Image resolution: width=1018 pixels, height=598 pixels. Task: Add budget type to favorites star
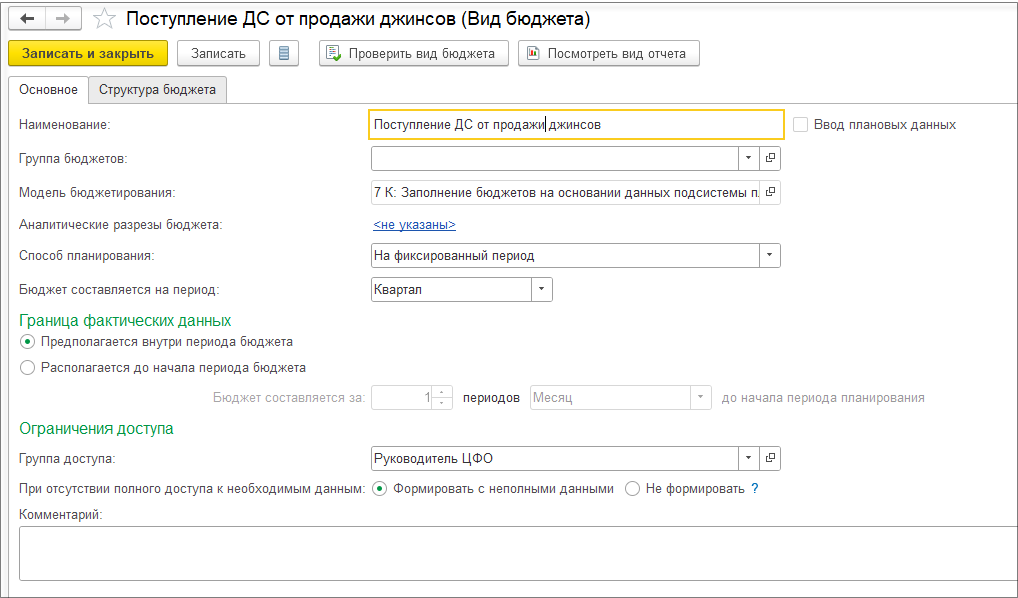pyautogui.click(x=103, y=19)
